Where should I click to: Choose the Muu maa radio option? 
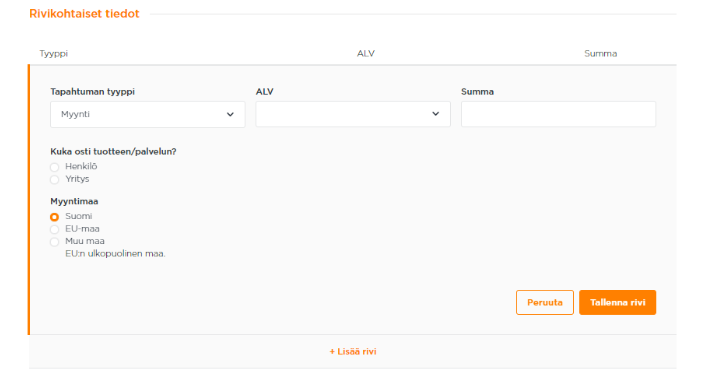pos(55,242)
